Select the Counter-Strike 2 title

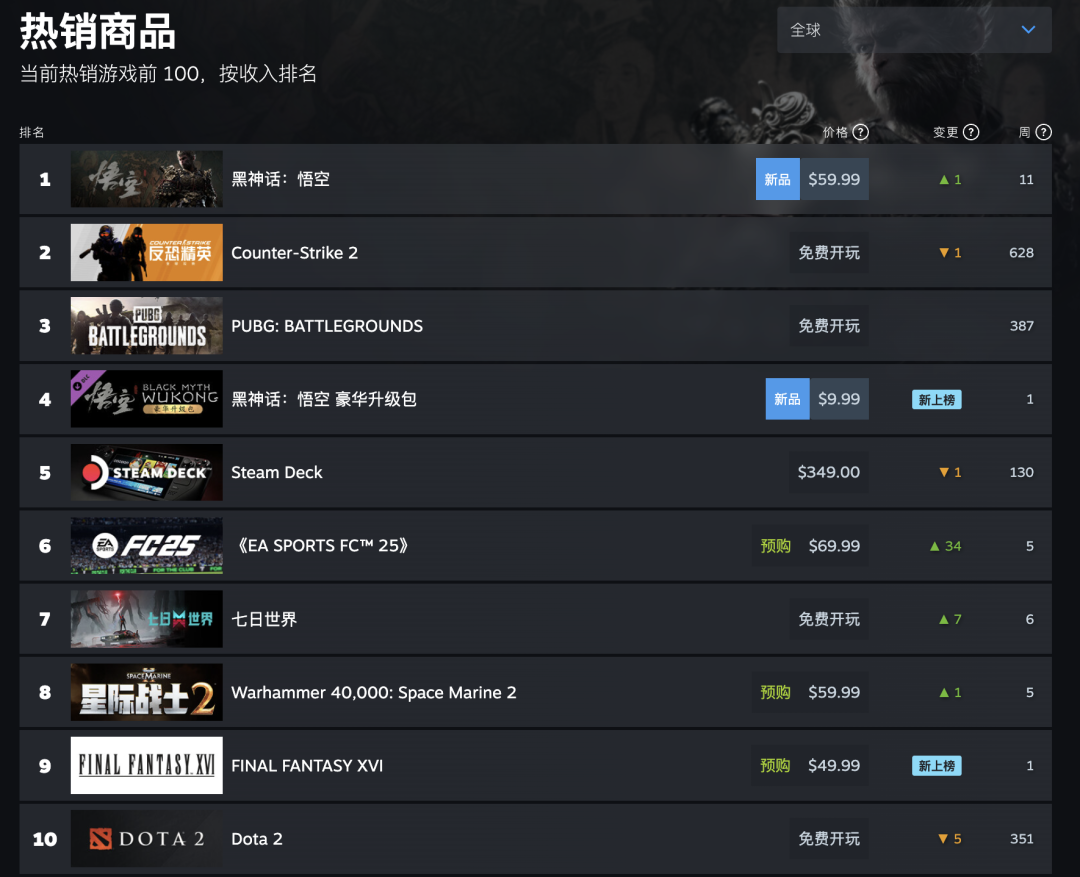point(294,253)
